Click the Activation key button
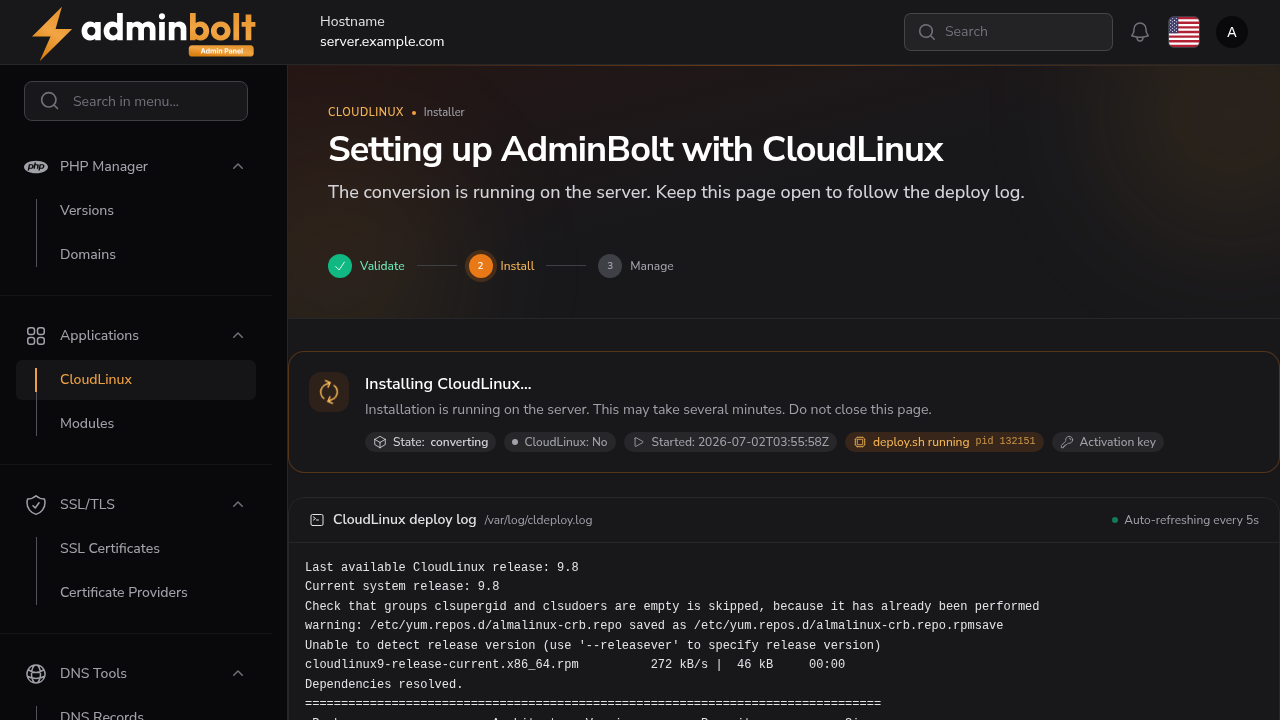This screenshot has height=720, width=1280. [1108, 442]
